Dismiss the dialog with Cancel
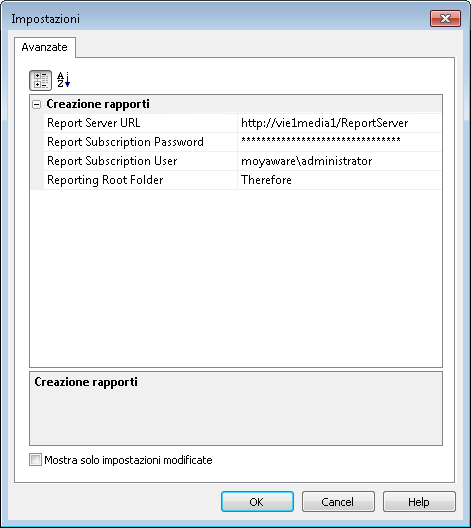Viewport: 471px width, 528px height. 338,502
